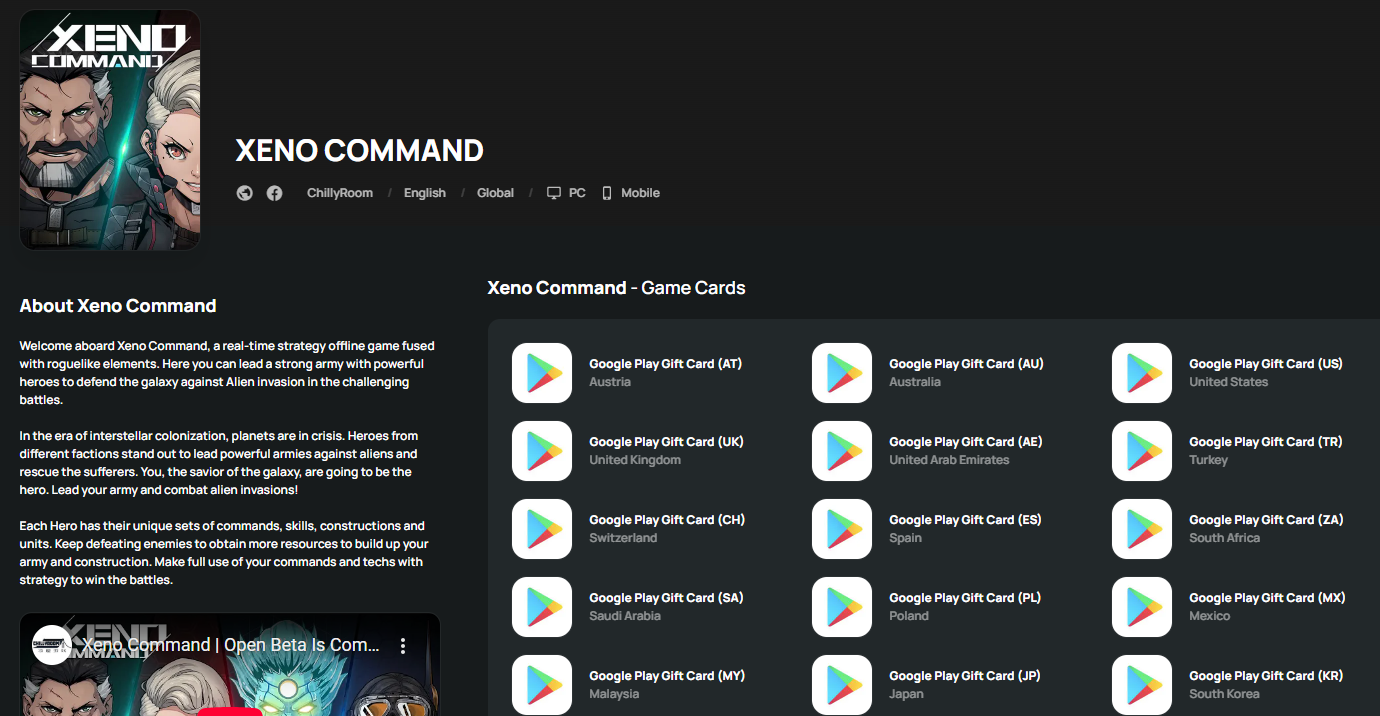
Task: Select Google Play Gift Card (AT) link
Action: [666, 364]
